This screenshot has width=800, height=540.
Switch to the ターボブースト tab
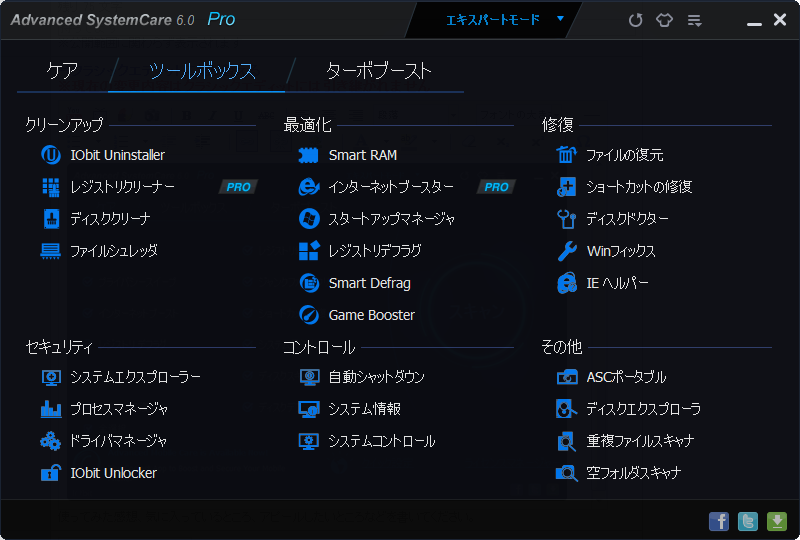(x=379, y=71)
